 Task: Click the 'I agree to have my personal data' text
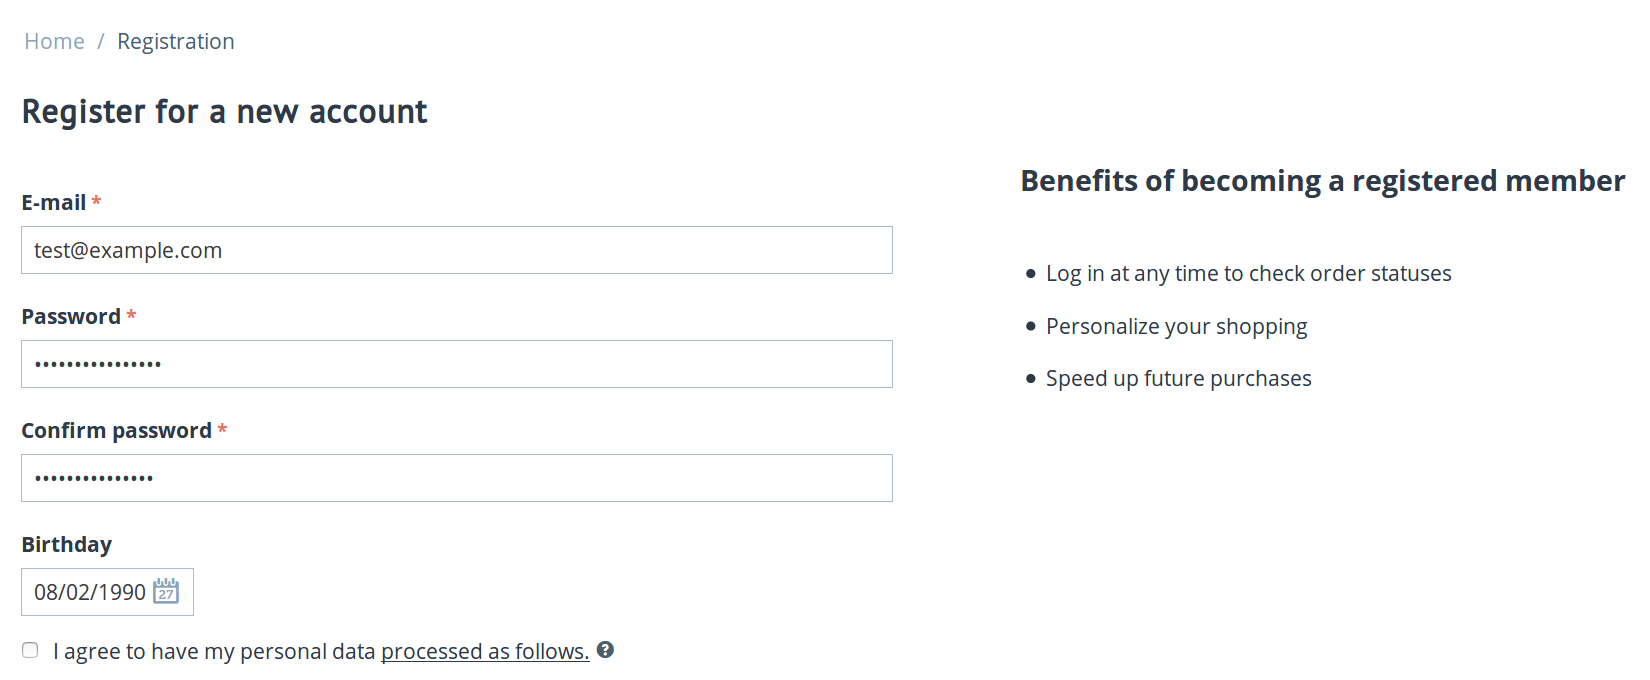coord(214,651)
